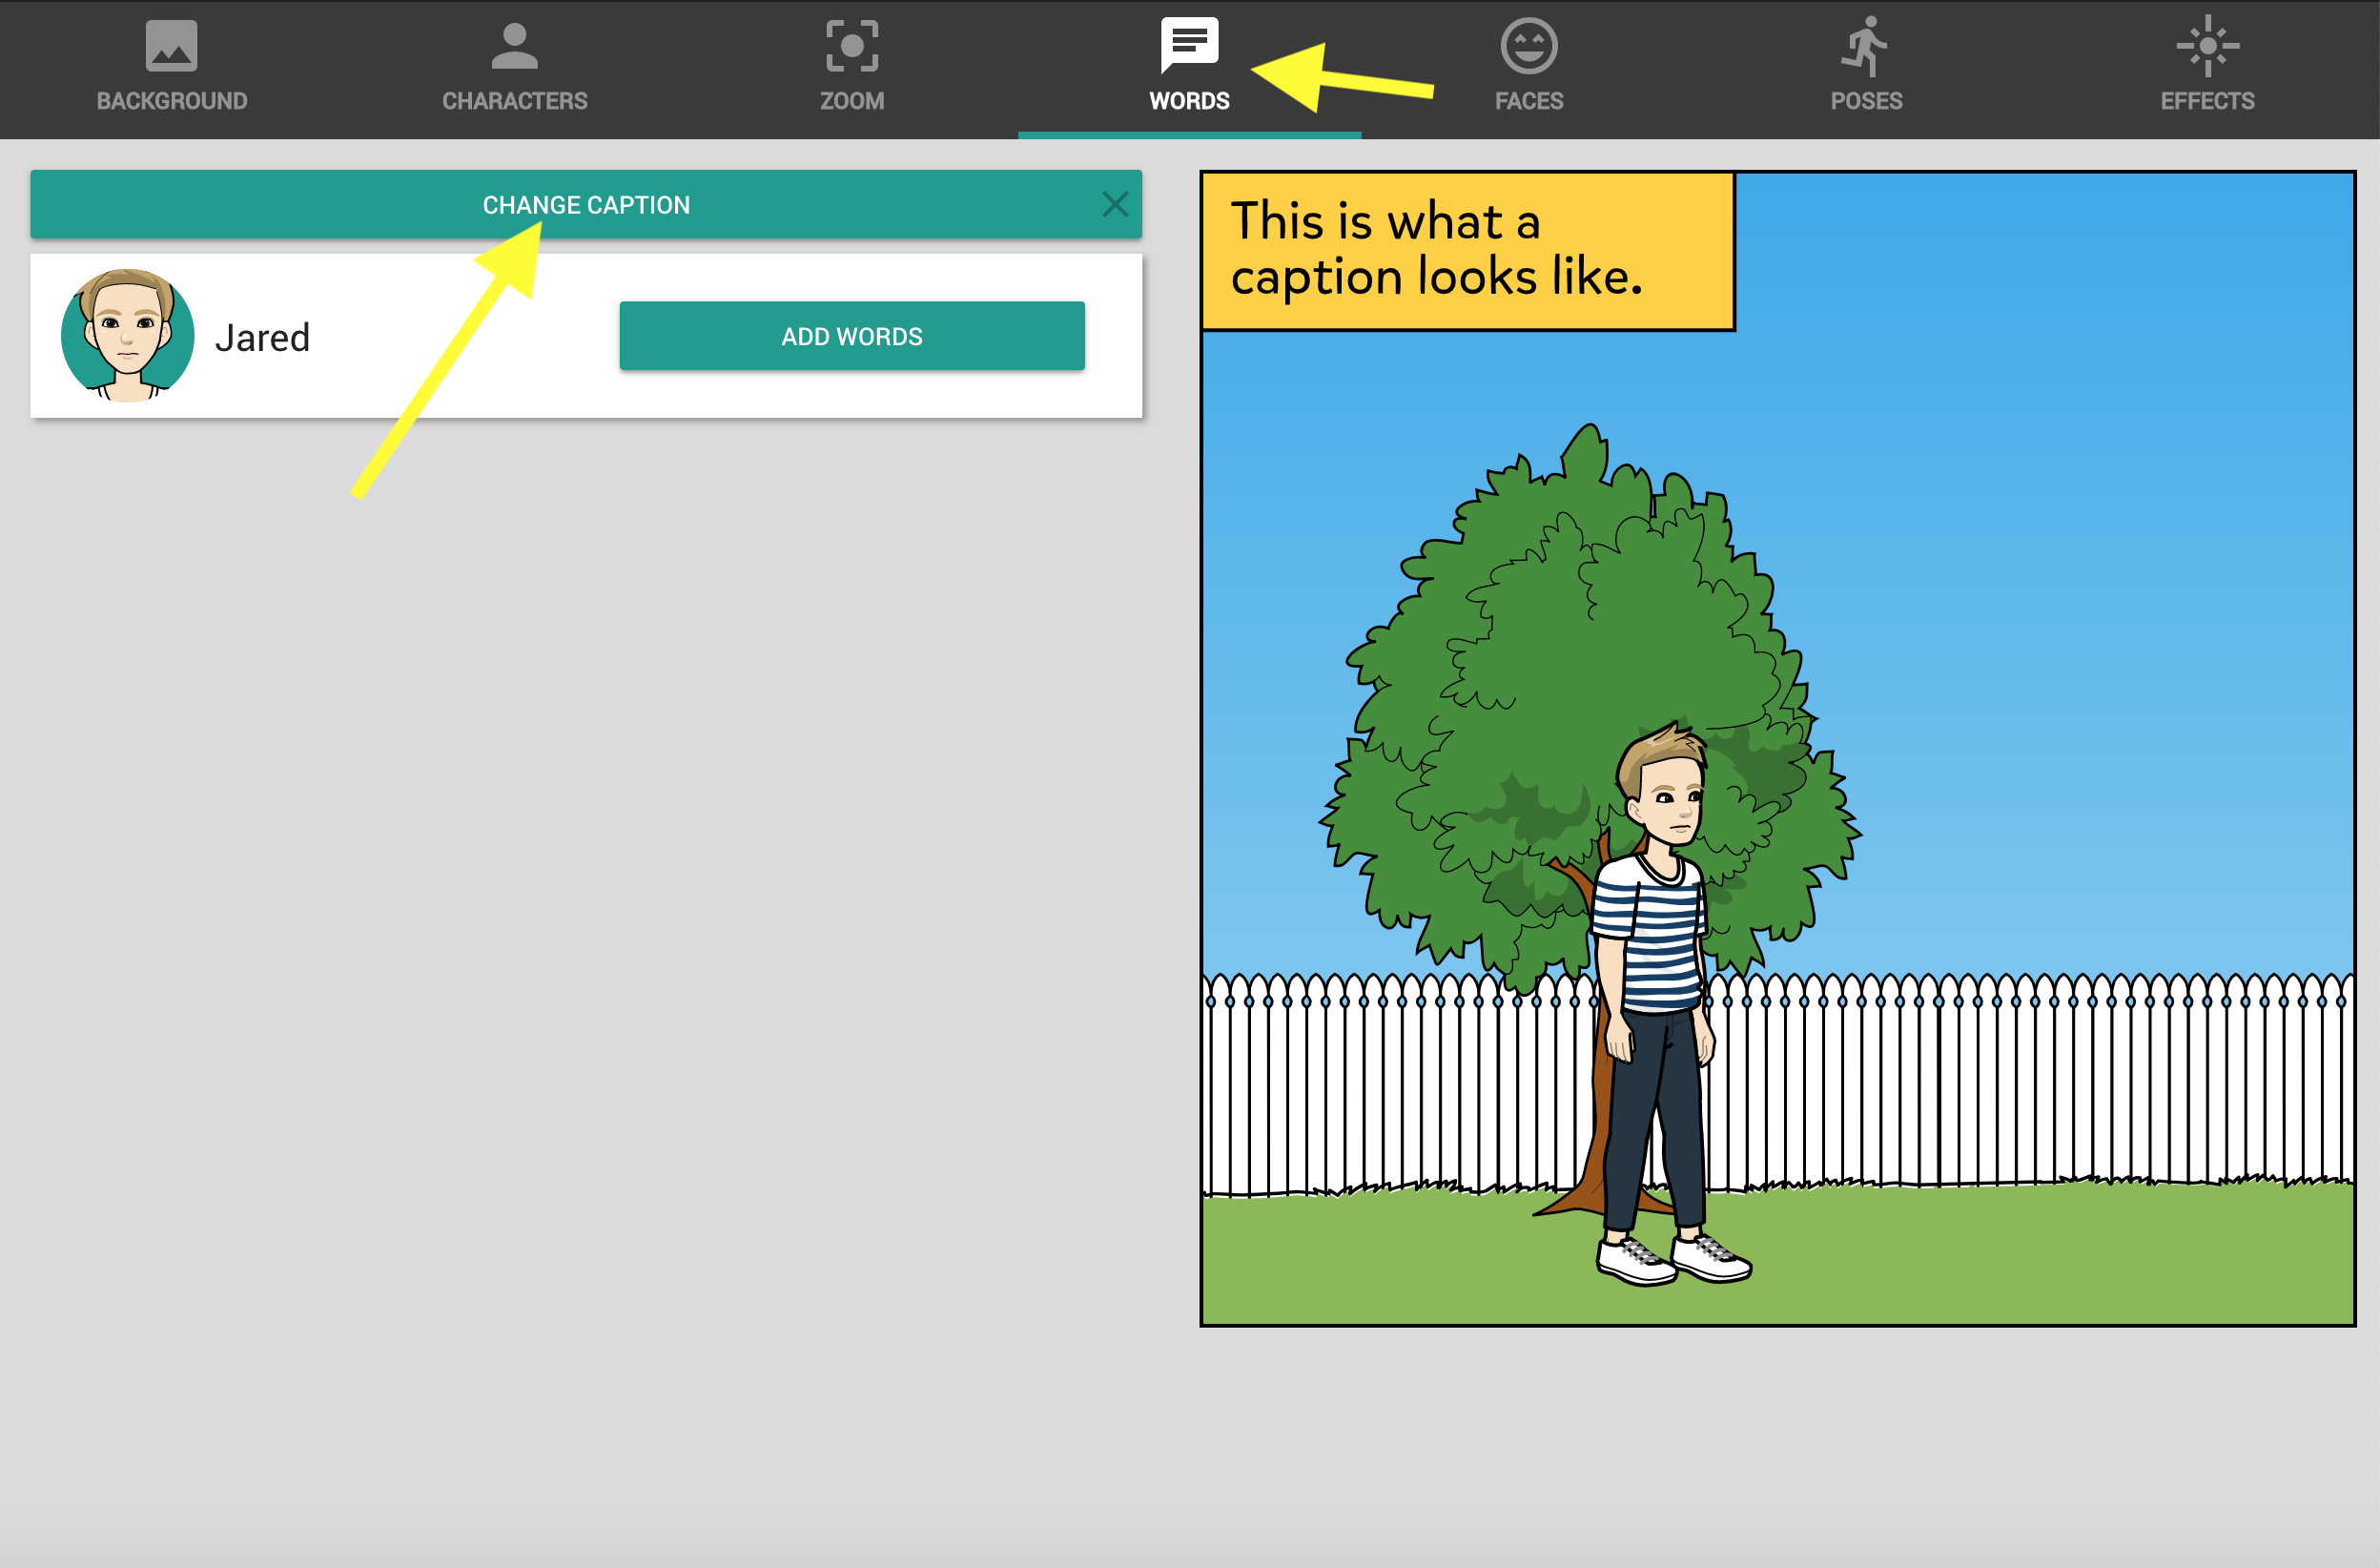
Task: Select the Jared name label
Action: (x=262, y=338)
